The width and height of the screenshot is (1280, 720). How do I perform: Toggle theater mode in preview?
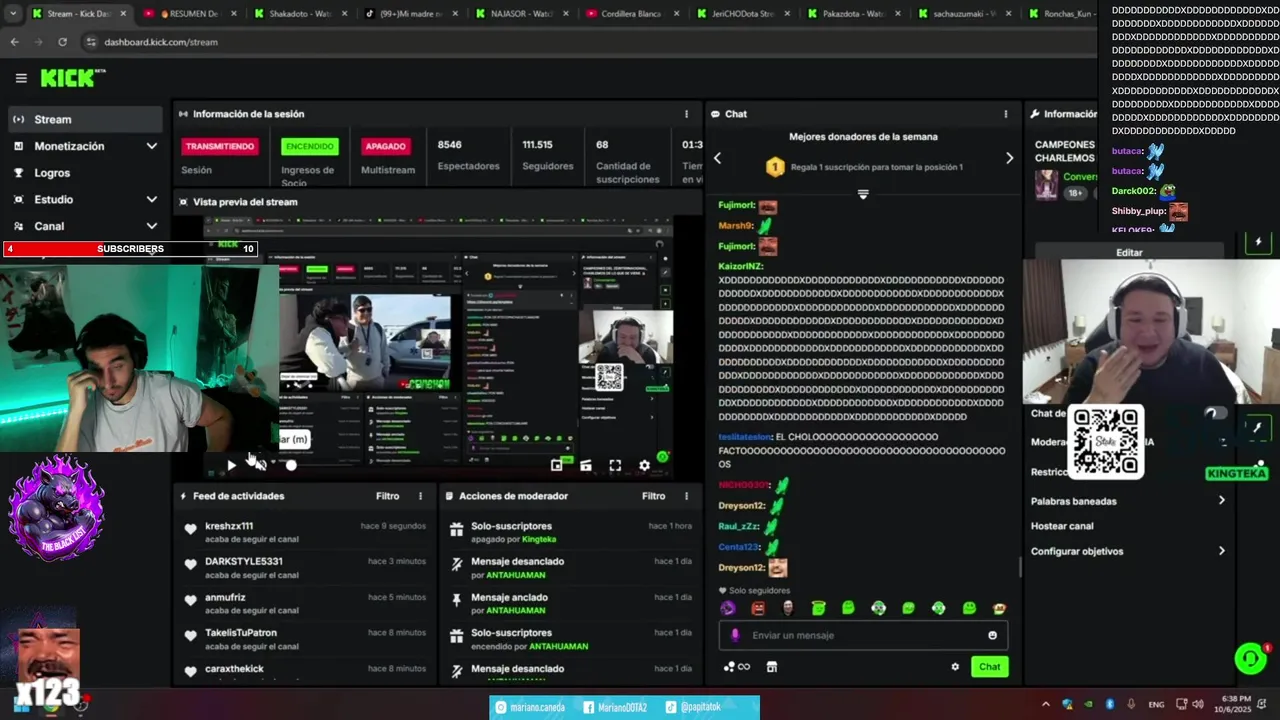[586, 465]
